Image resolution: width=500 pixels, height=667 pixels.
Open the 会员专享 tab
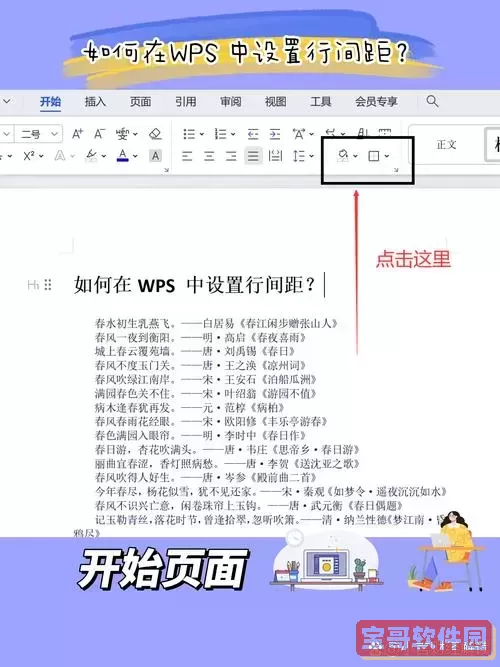[x=376, y=102]
